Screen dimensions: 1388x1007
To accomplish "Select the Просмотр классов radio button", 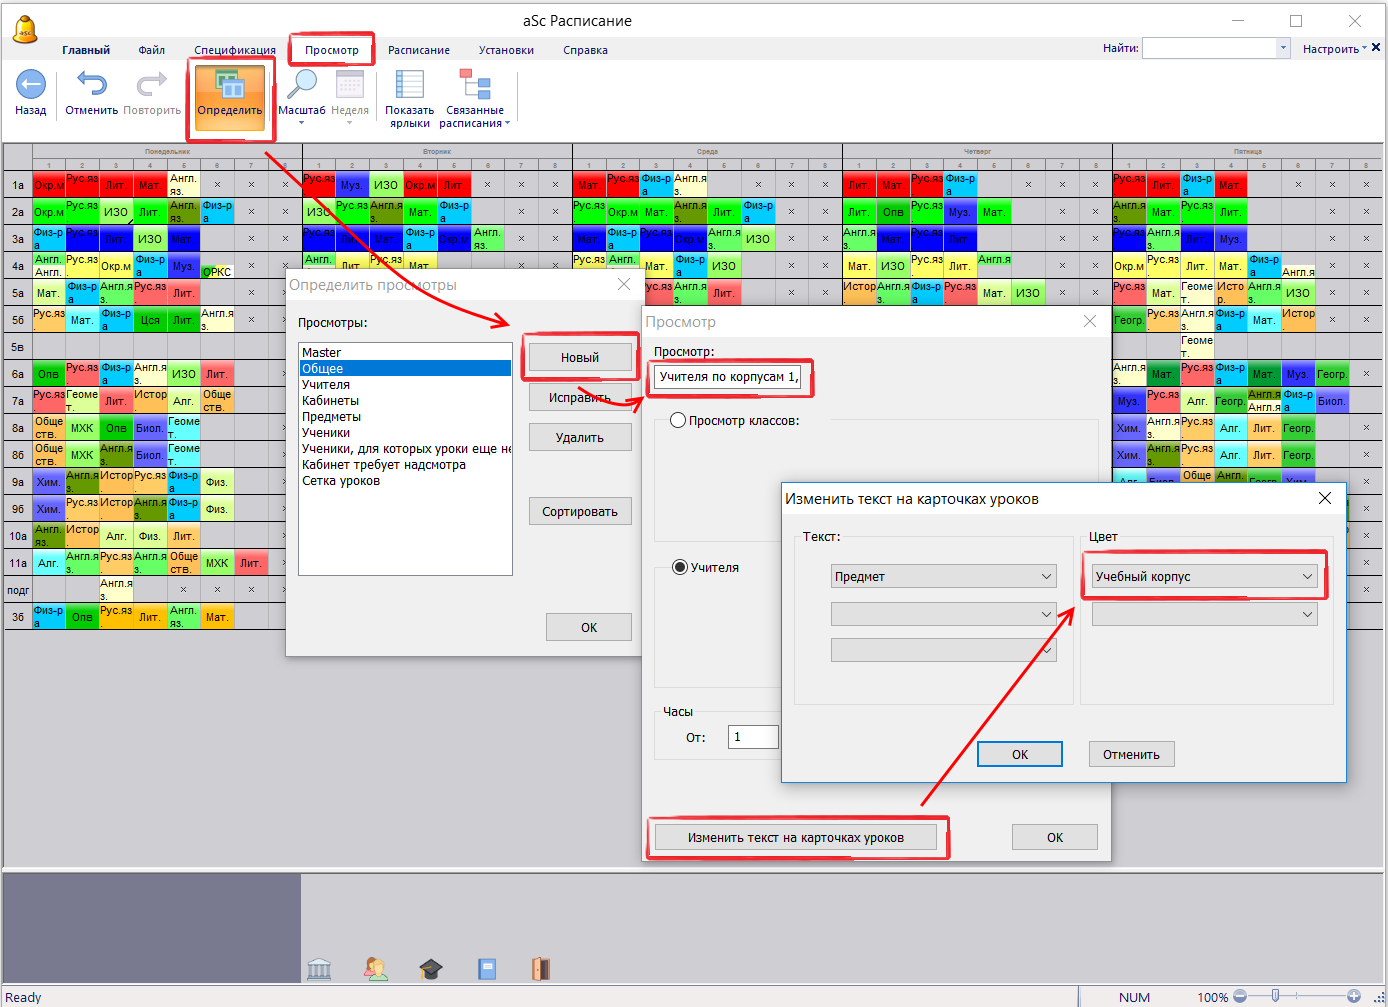I will tap(678, 421).
